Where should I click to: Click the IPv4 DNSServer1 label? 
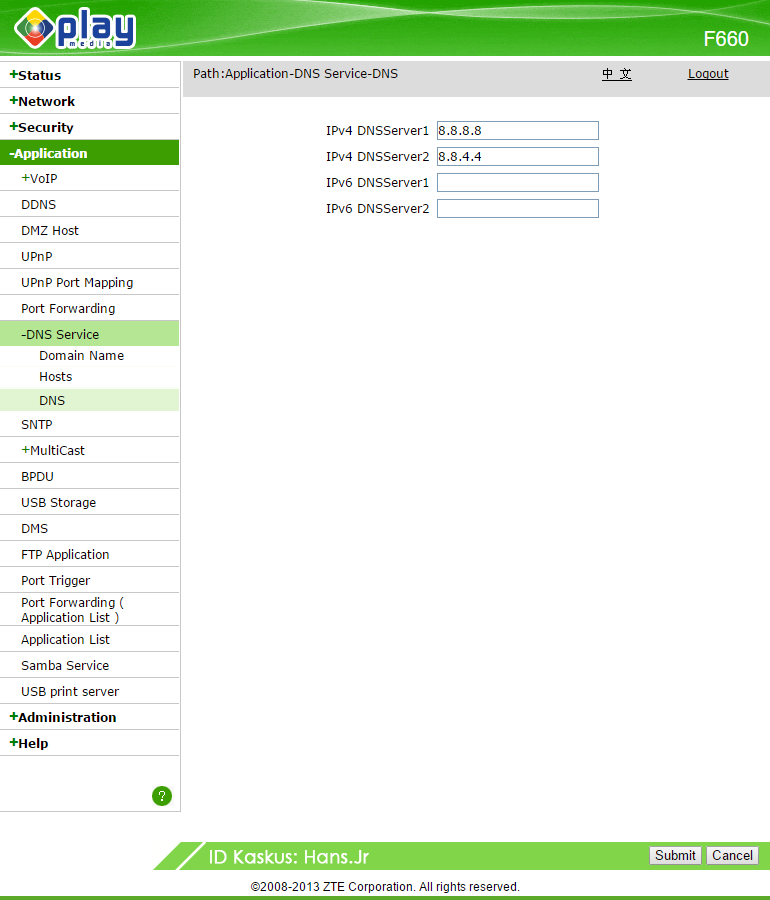point(378,130)
